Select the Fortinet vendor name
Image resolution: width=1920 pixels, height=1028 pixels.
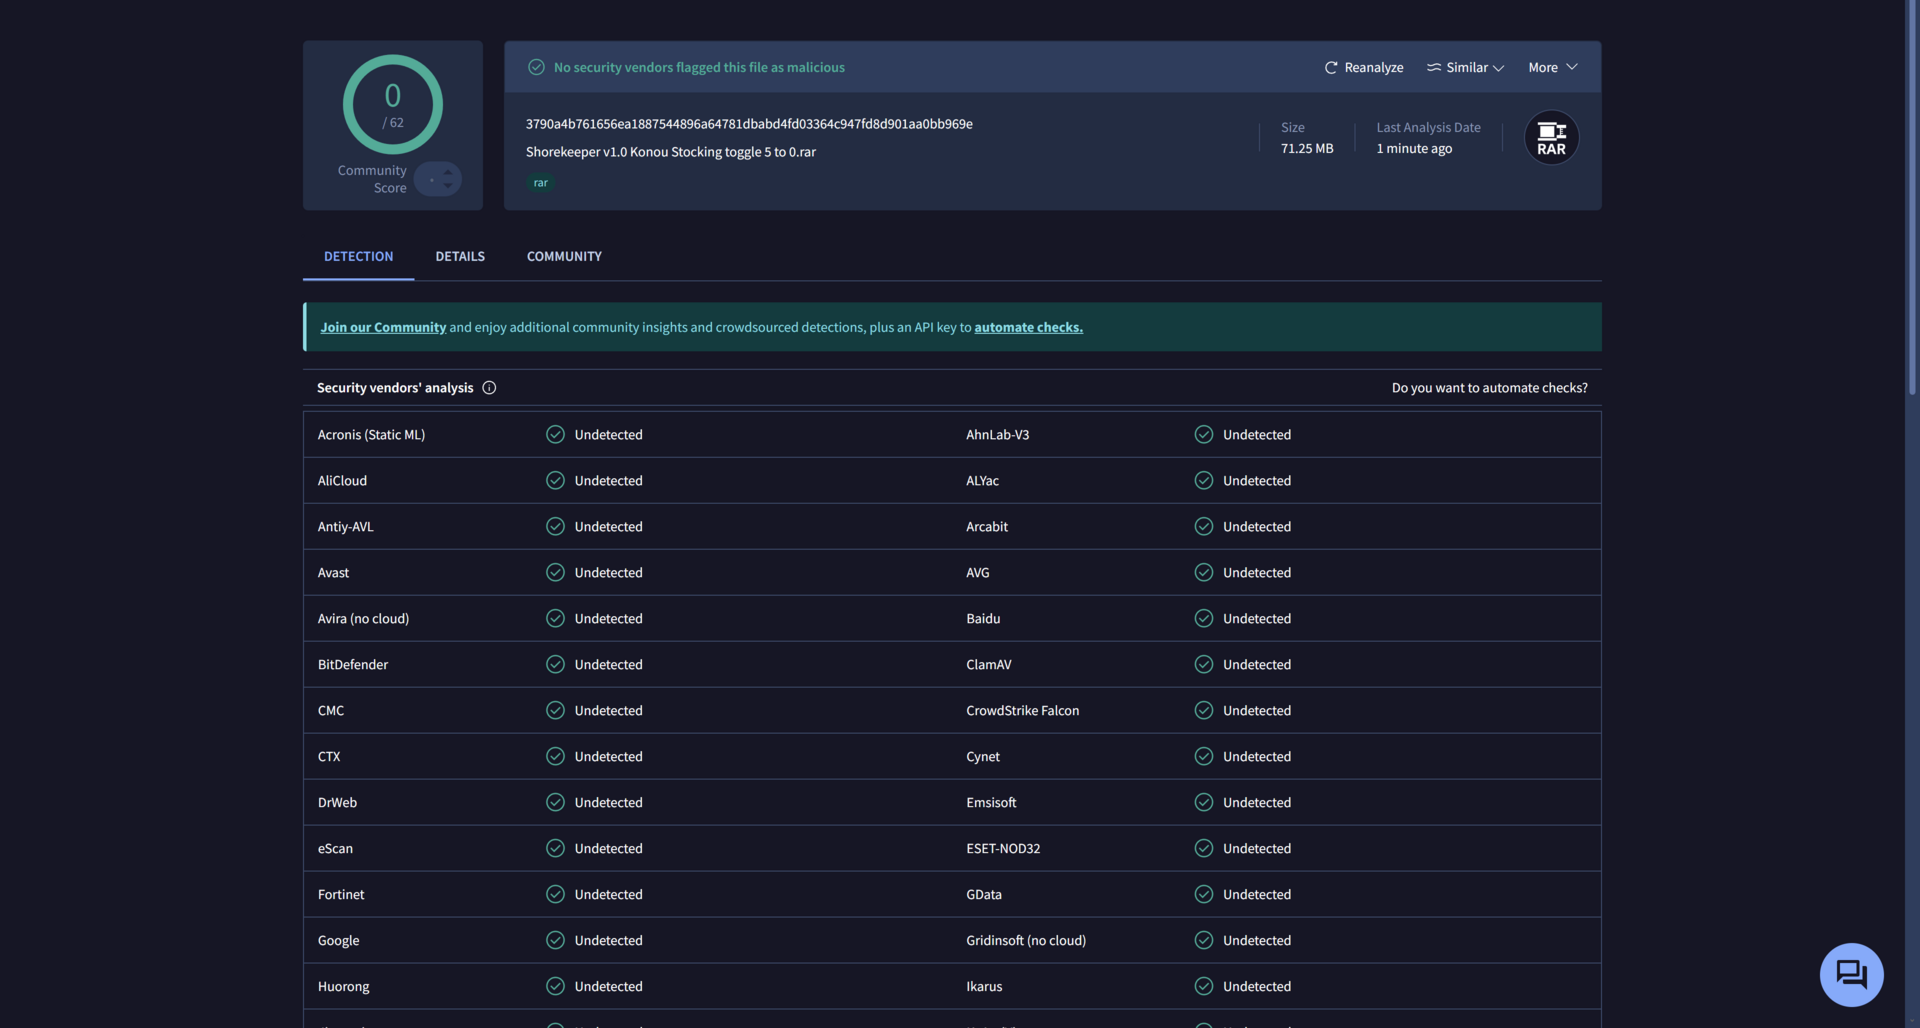tap(341, 894)
